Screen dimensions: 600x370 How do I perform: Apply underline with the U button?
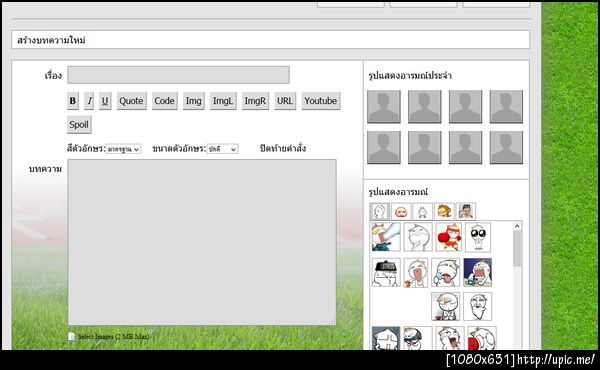pyautogui.click(x=105, y=101)
